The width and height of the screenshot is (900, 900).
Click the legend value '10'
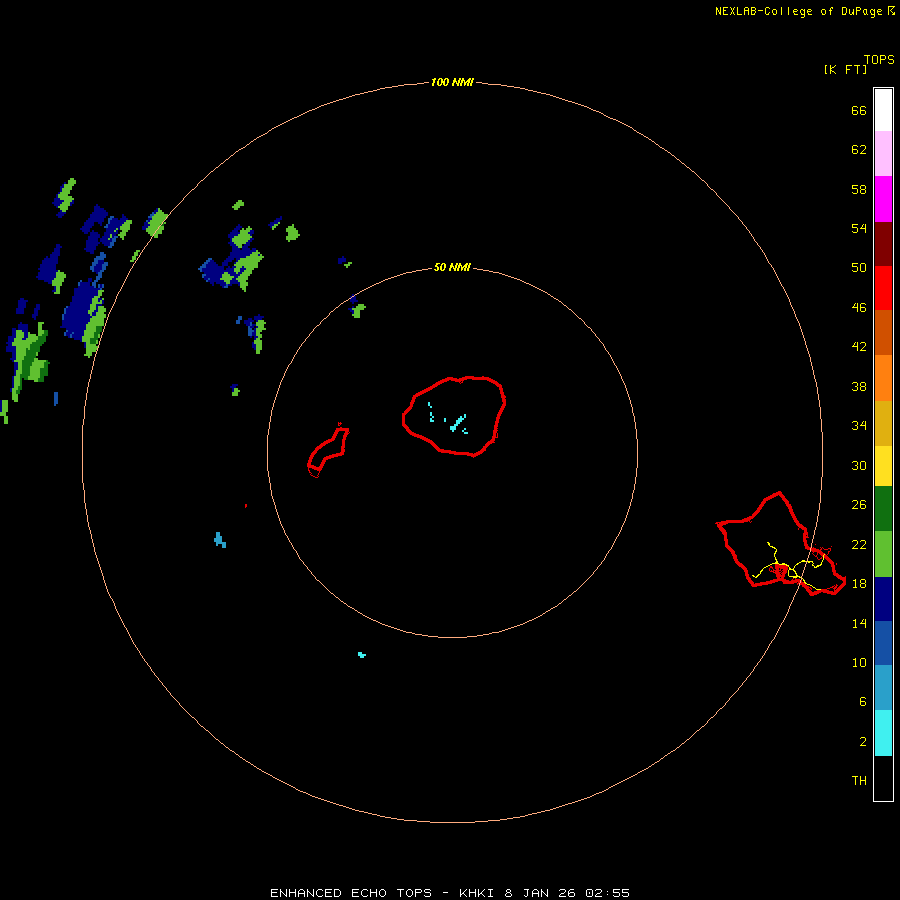[x=859, y=662]
